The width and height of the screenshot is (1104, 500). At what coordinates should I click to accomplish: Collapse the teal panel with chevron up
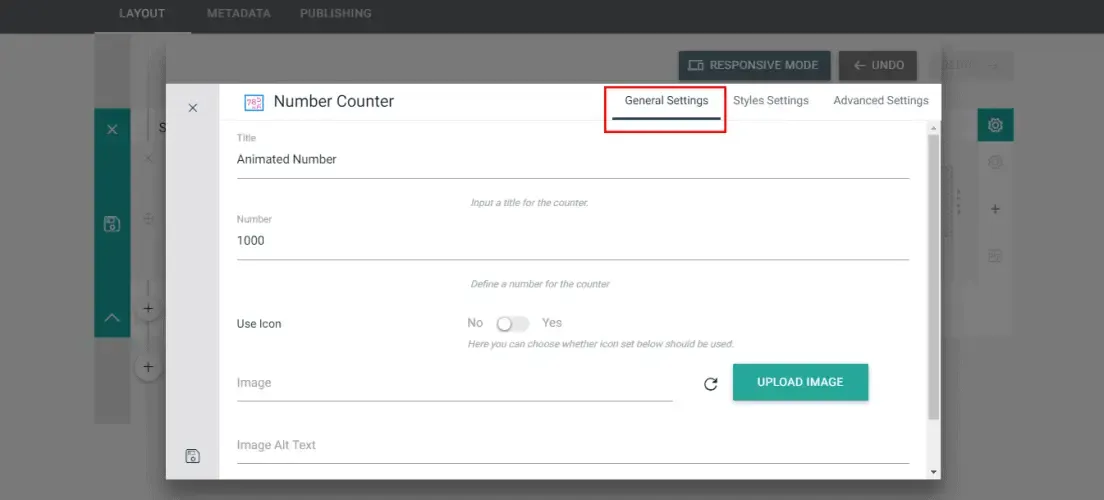pyautogui.click(x=112, y=318)
